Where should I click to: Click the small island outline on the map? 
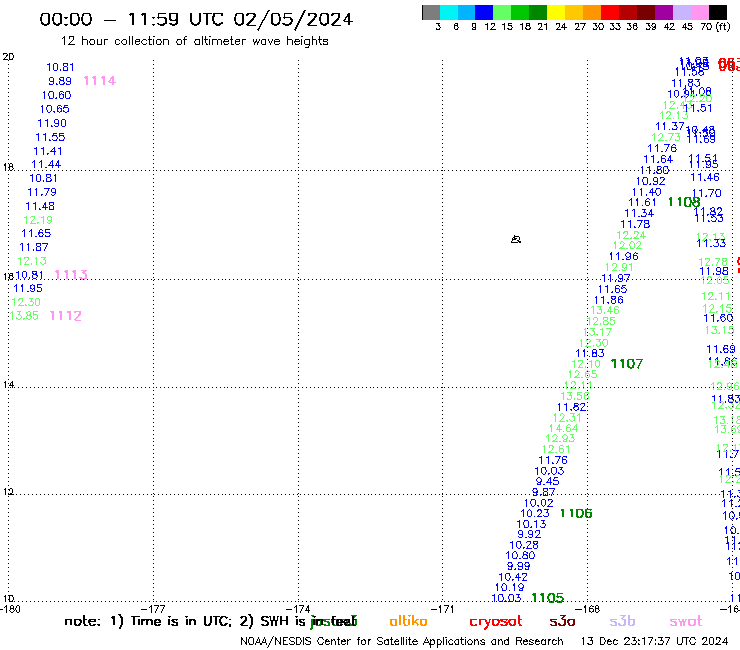pyautogui.click(x=516, y=239)
